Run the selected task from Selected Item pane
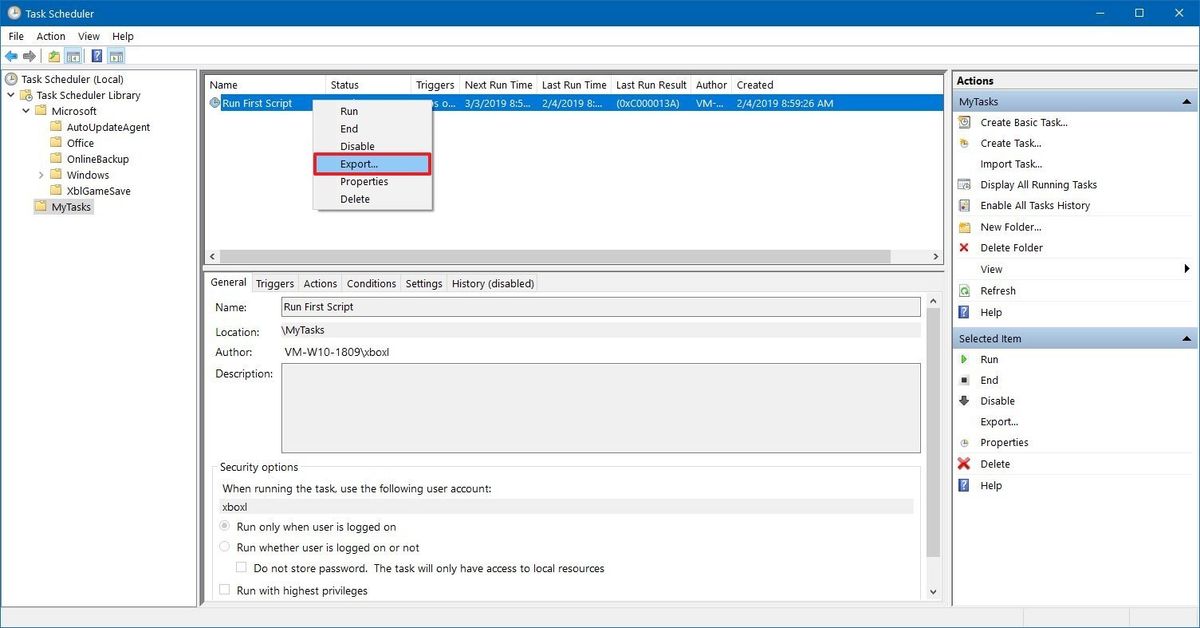This screenshot has width=1200, height=628. (x=990, y=358)
